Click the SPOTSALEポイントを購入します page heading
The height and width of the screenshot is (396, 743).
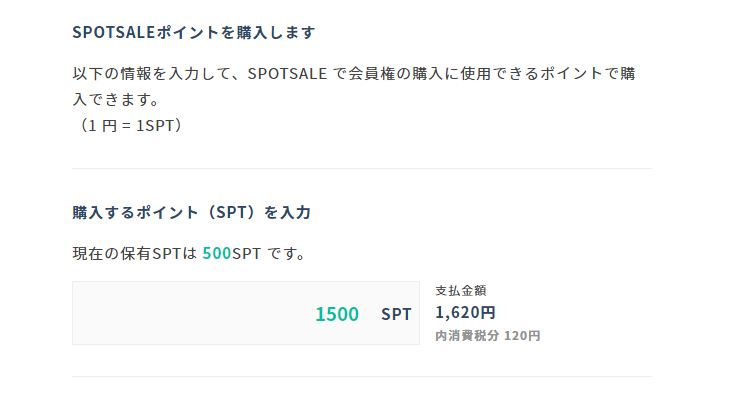point(194,32)
